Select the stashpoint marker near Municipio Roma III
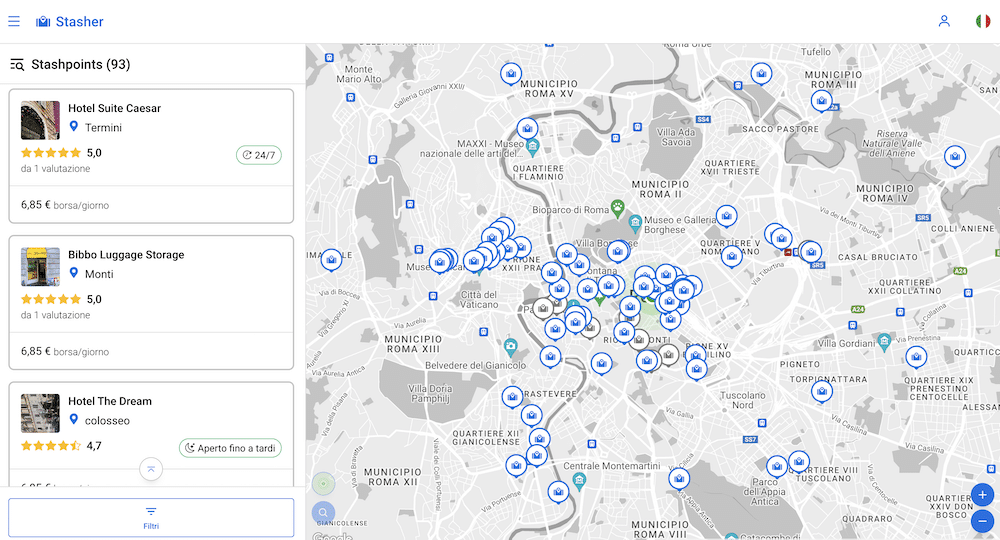The image size is (1000, 540). coord(821,102)
